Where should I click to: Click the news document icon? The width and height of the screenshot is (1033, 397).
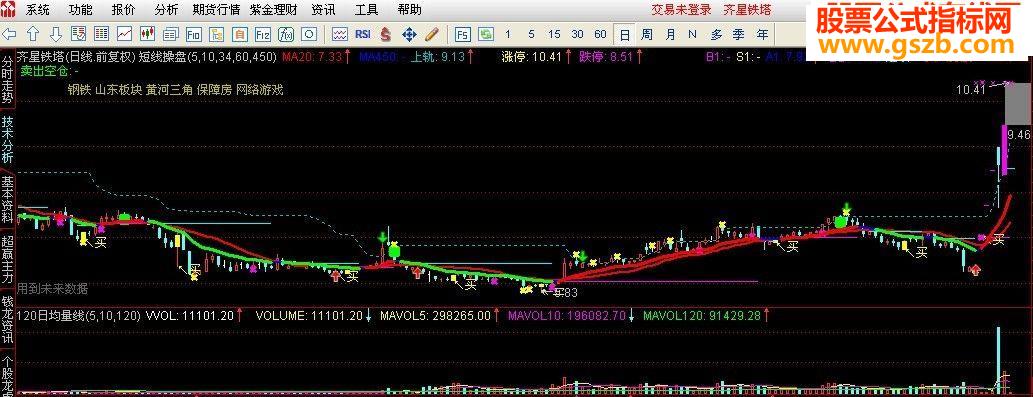171,34
